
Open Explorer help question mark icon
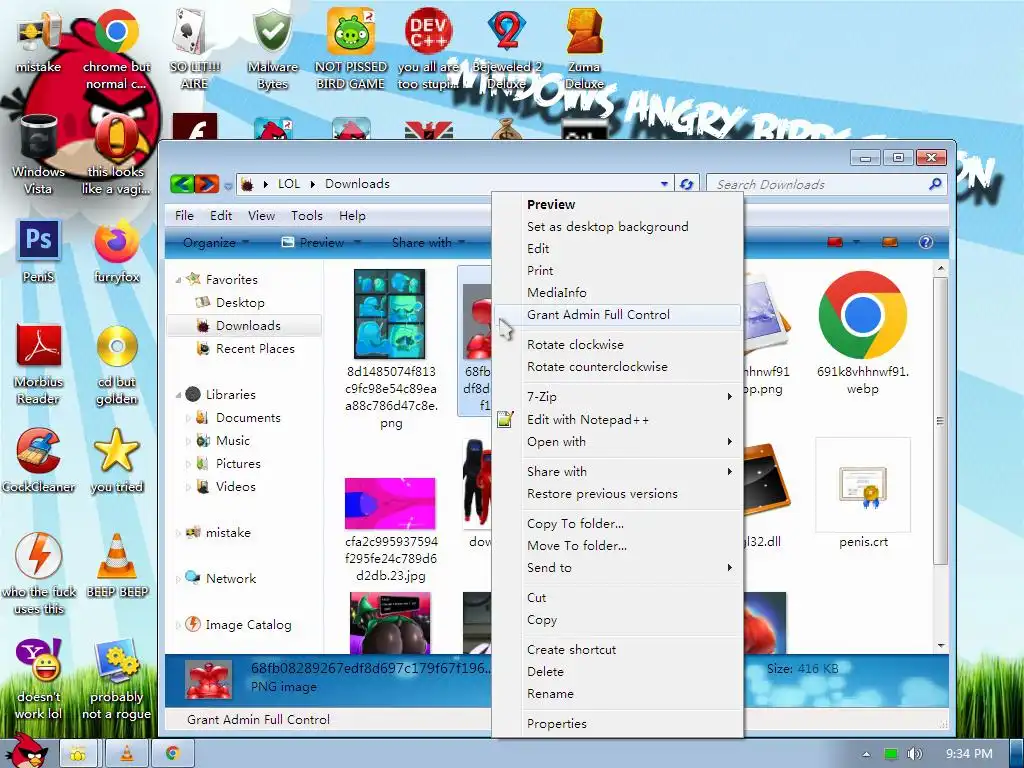(x=925, y=242)
